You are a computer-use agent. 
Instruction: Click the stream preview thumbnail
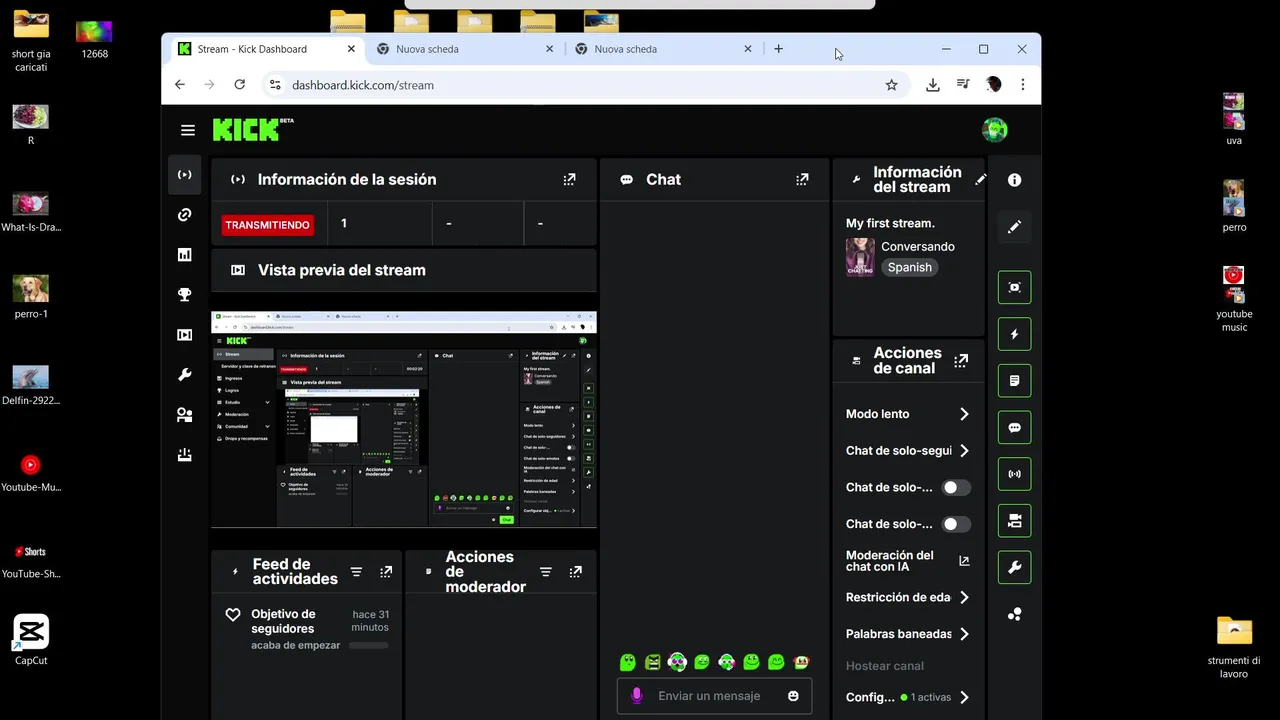404,419
